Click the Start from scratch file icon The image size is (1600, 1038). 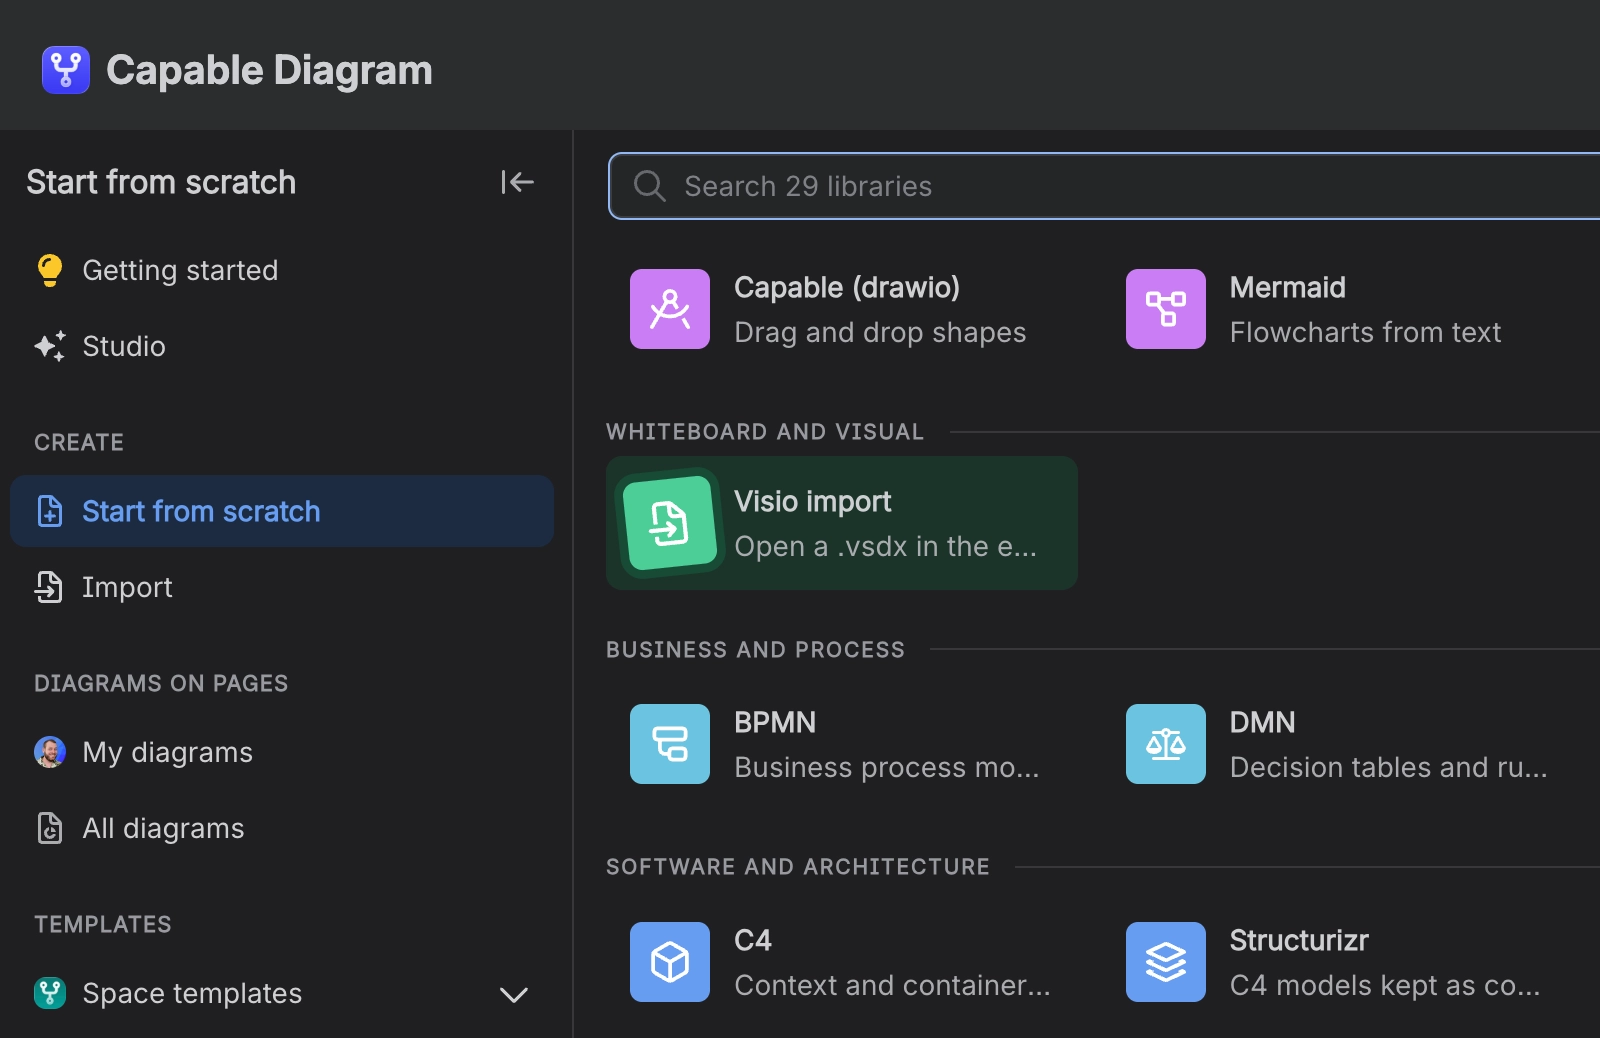coord(49,511)
